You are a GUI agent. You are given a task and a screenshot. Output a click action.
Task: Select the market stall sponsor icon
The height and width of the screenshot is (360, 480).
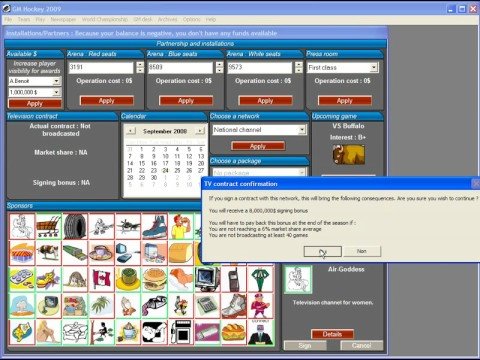(22, 253)
